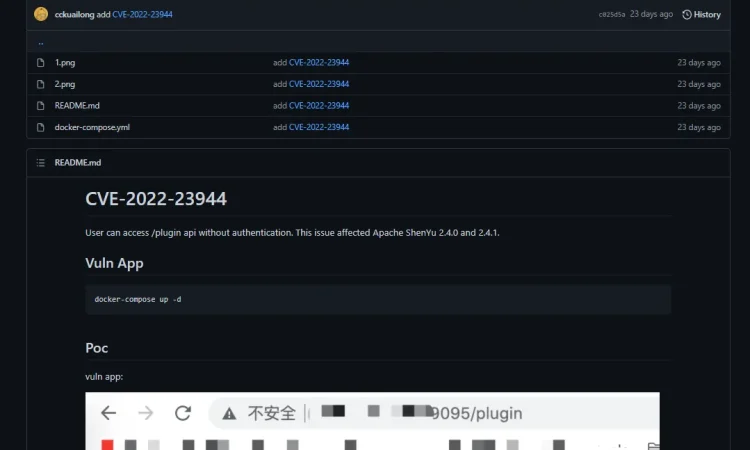Click the reload icon in embedded image
Screen dimensions: 750x450
(183, 413)
